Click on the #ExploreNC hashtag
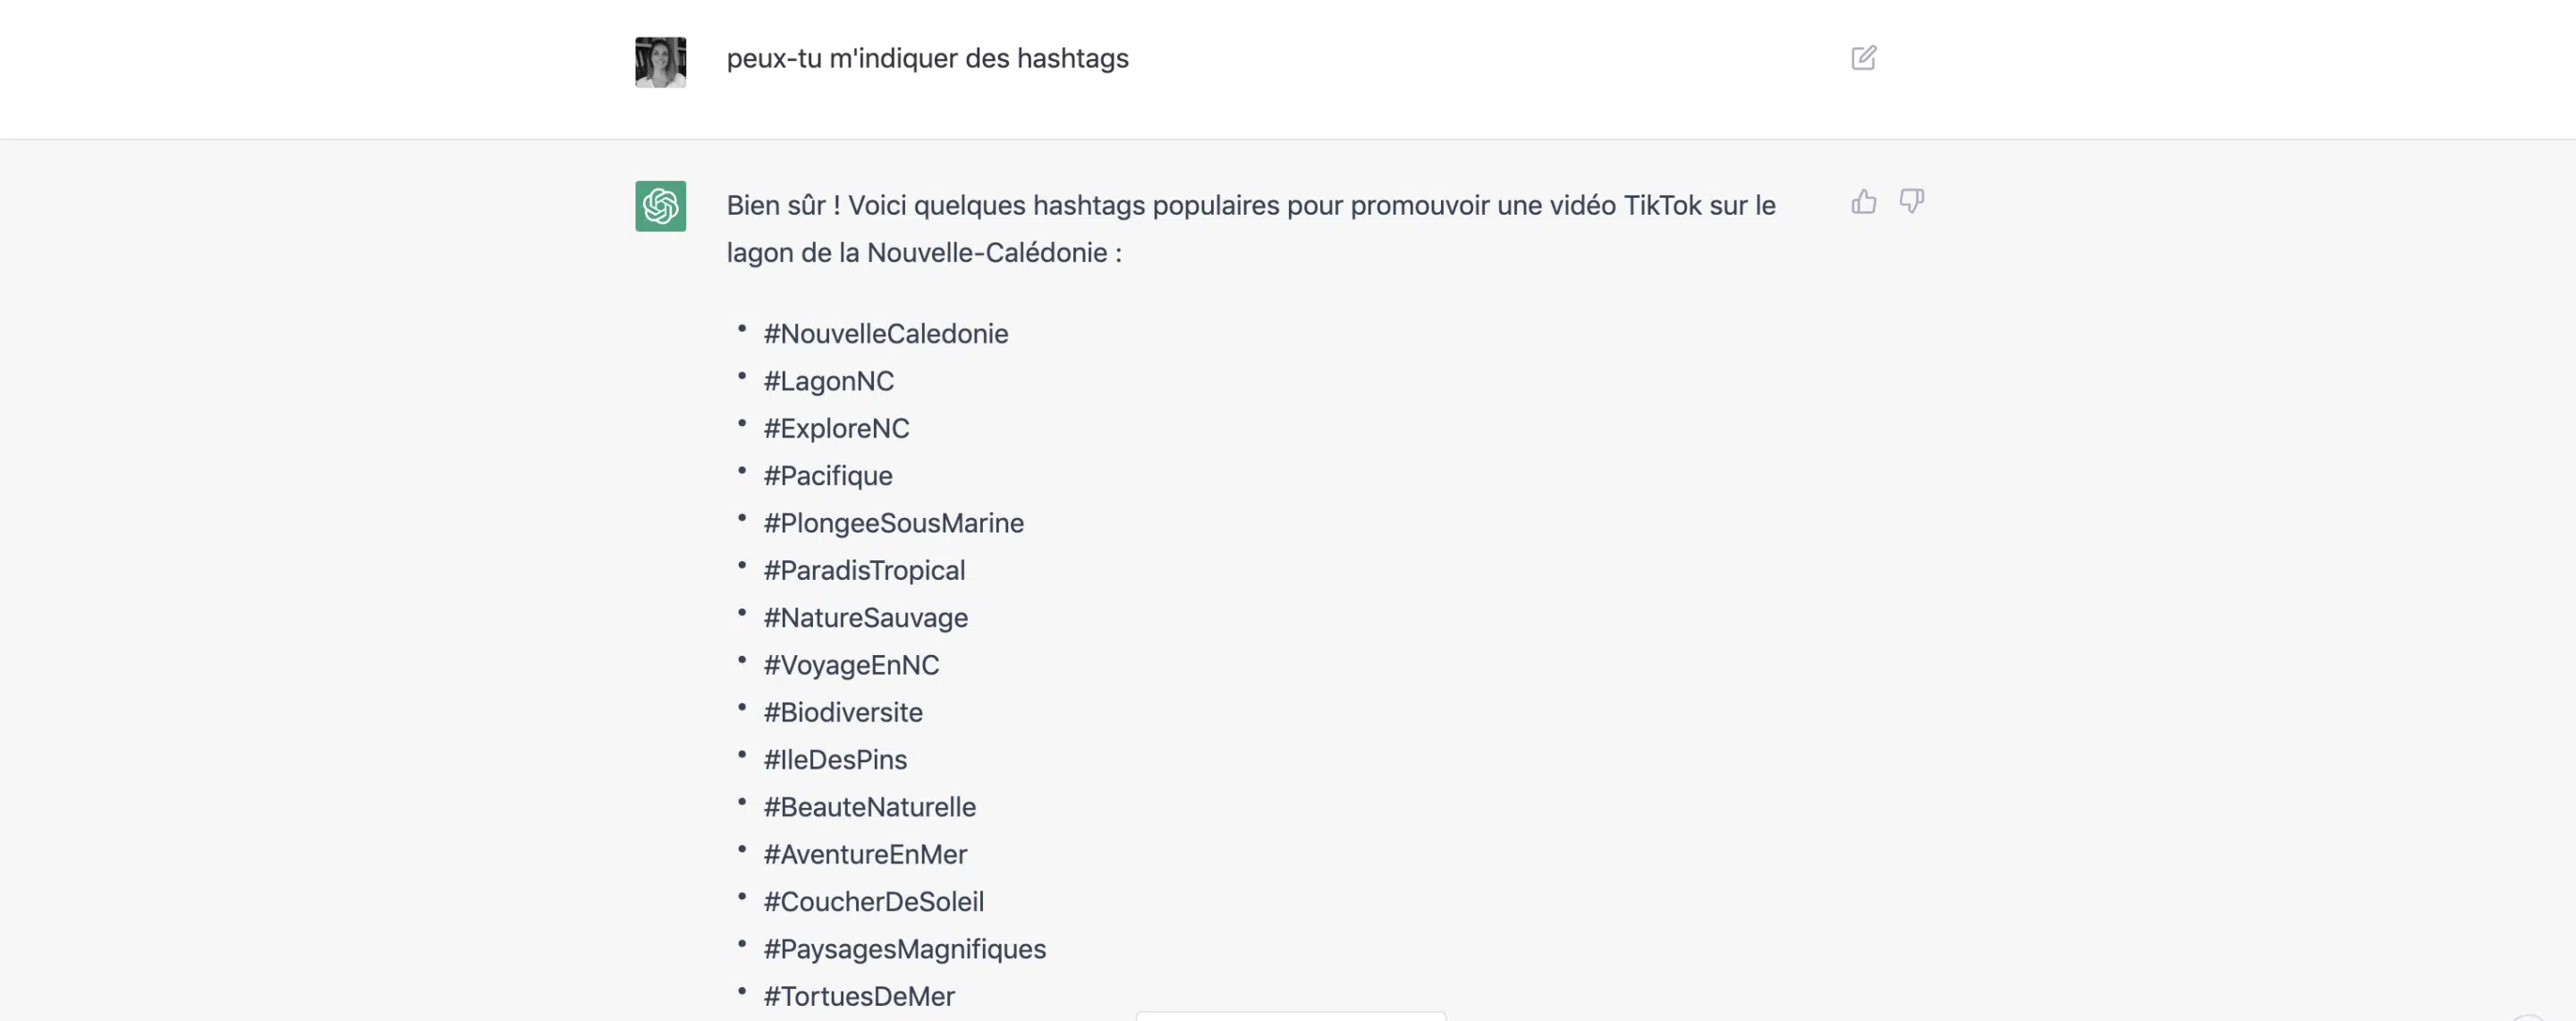 click(837, 429)
